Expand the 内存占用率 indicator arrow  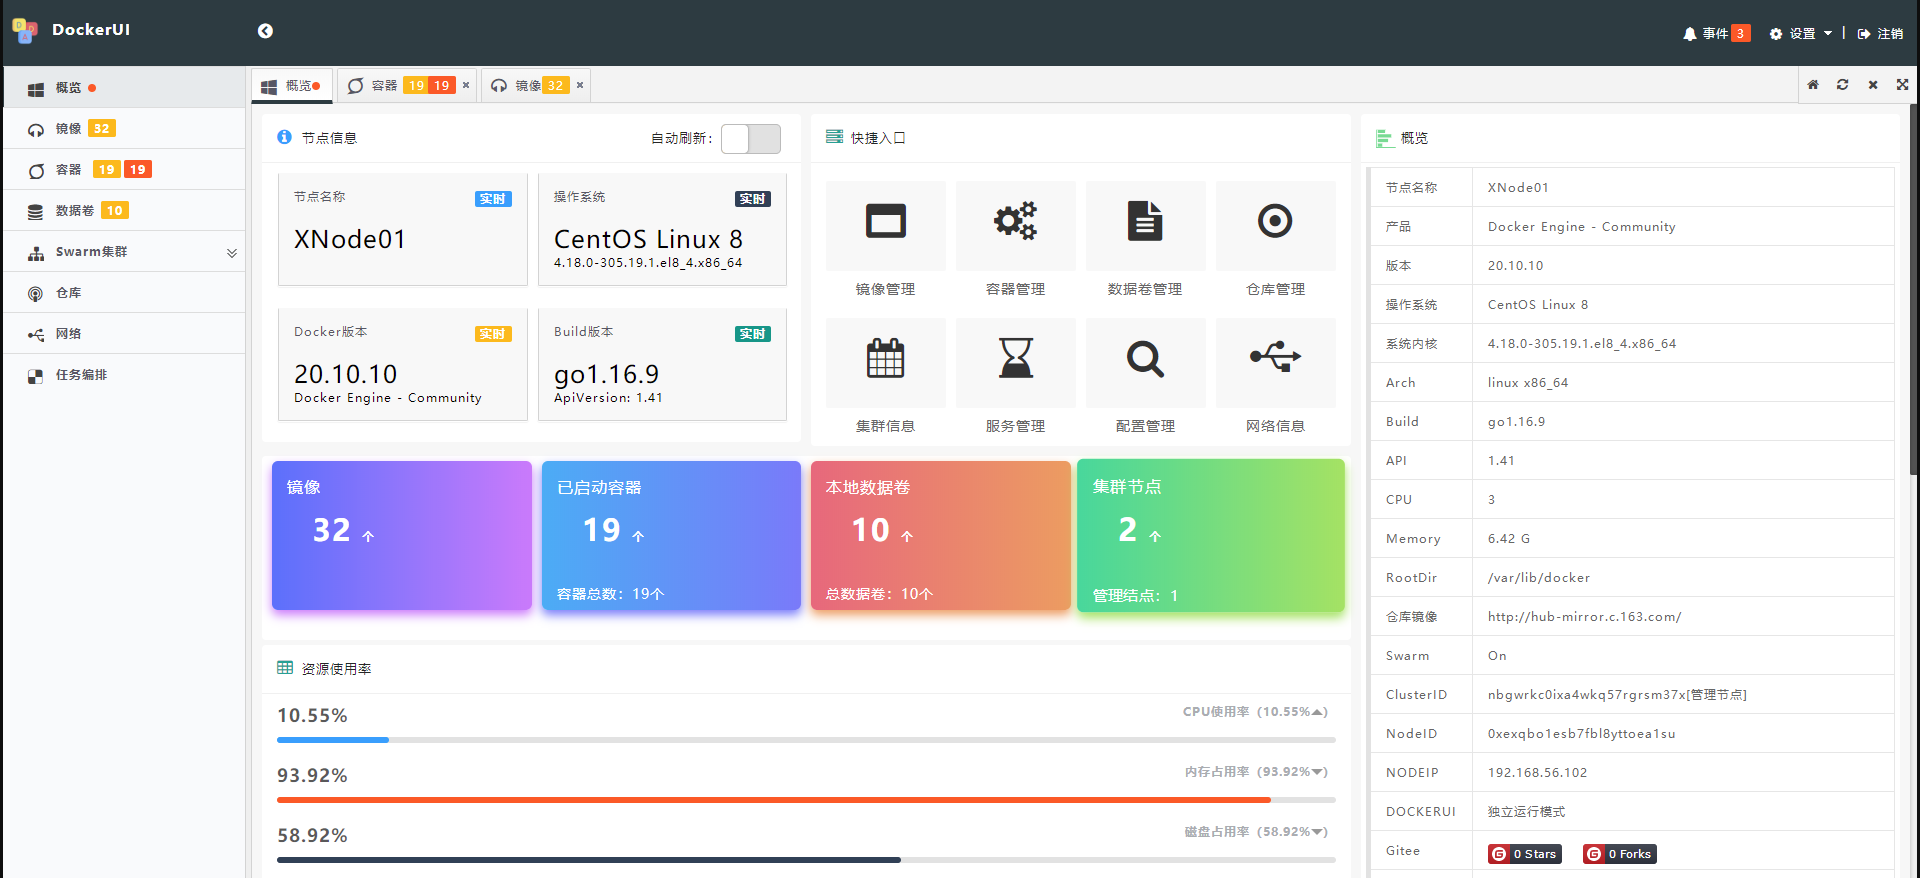click(x=1319, y=772)
